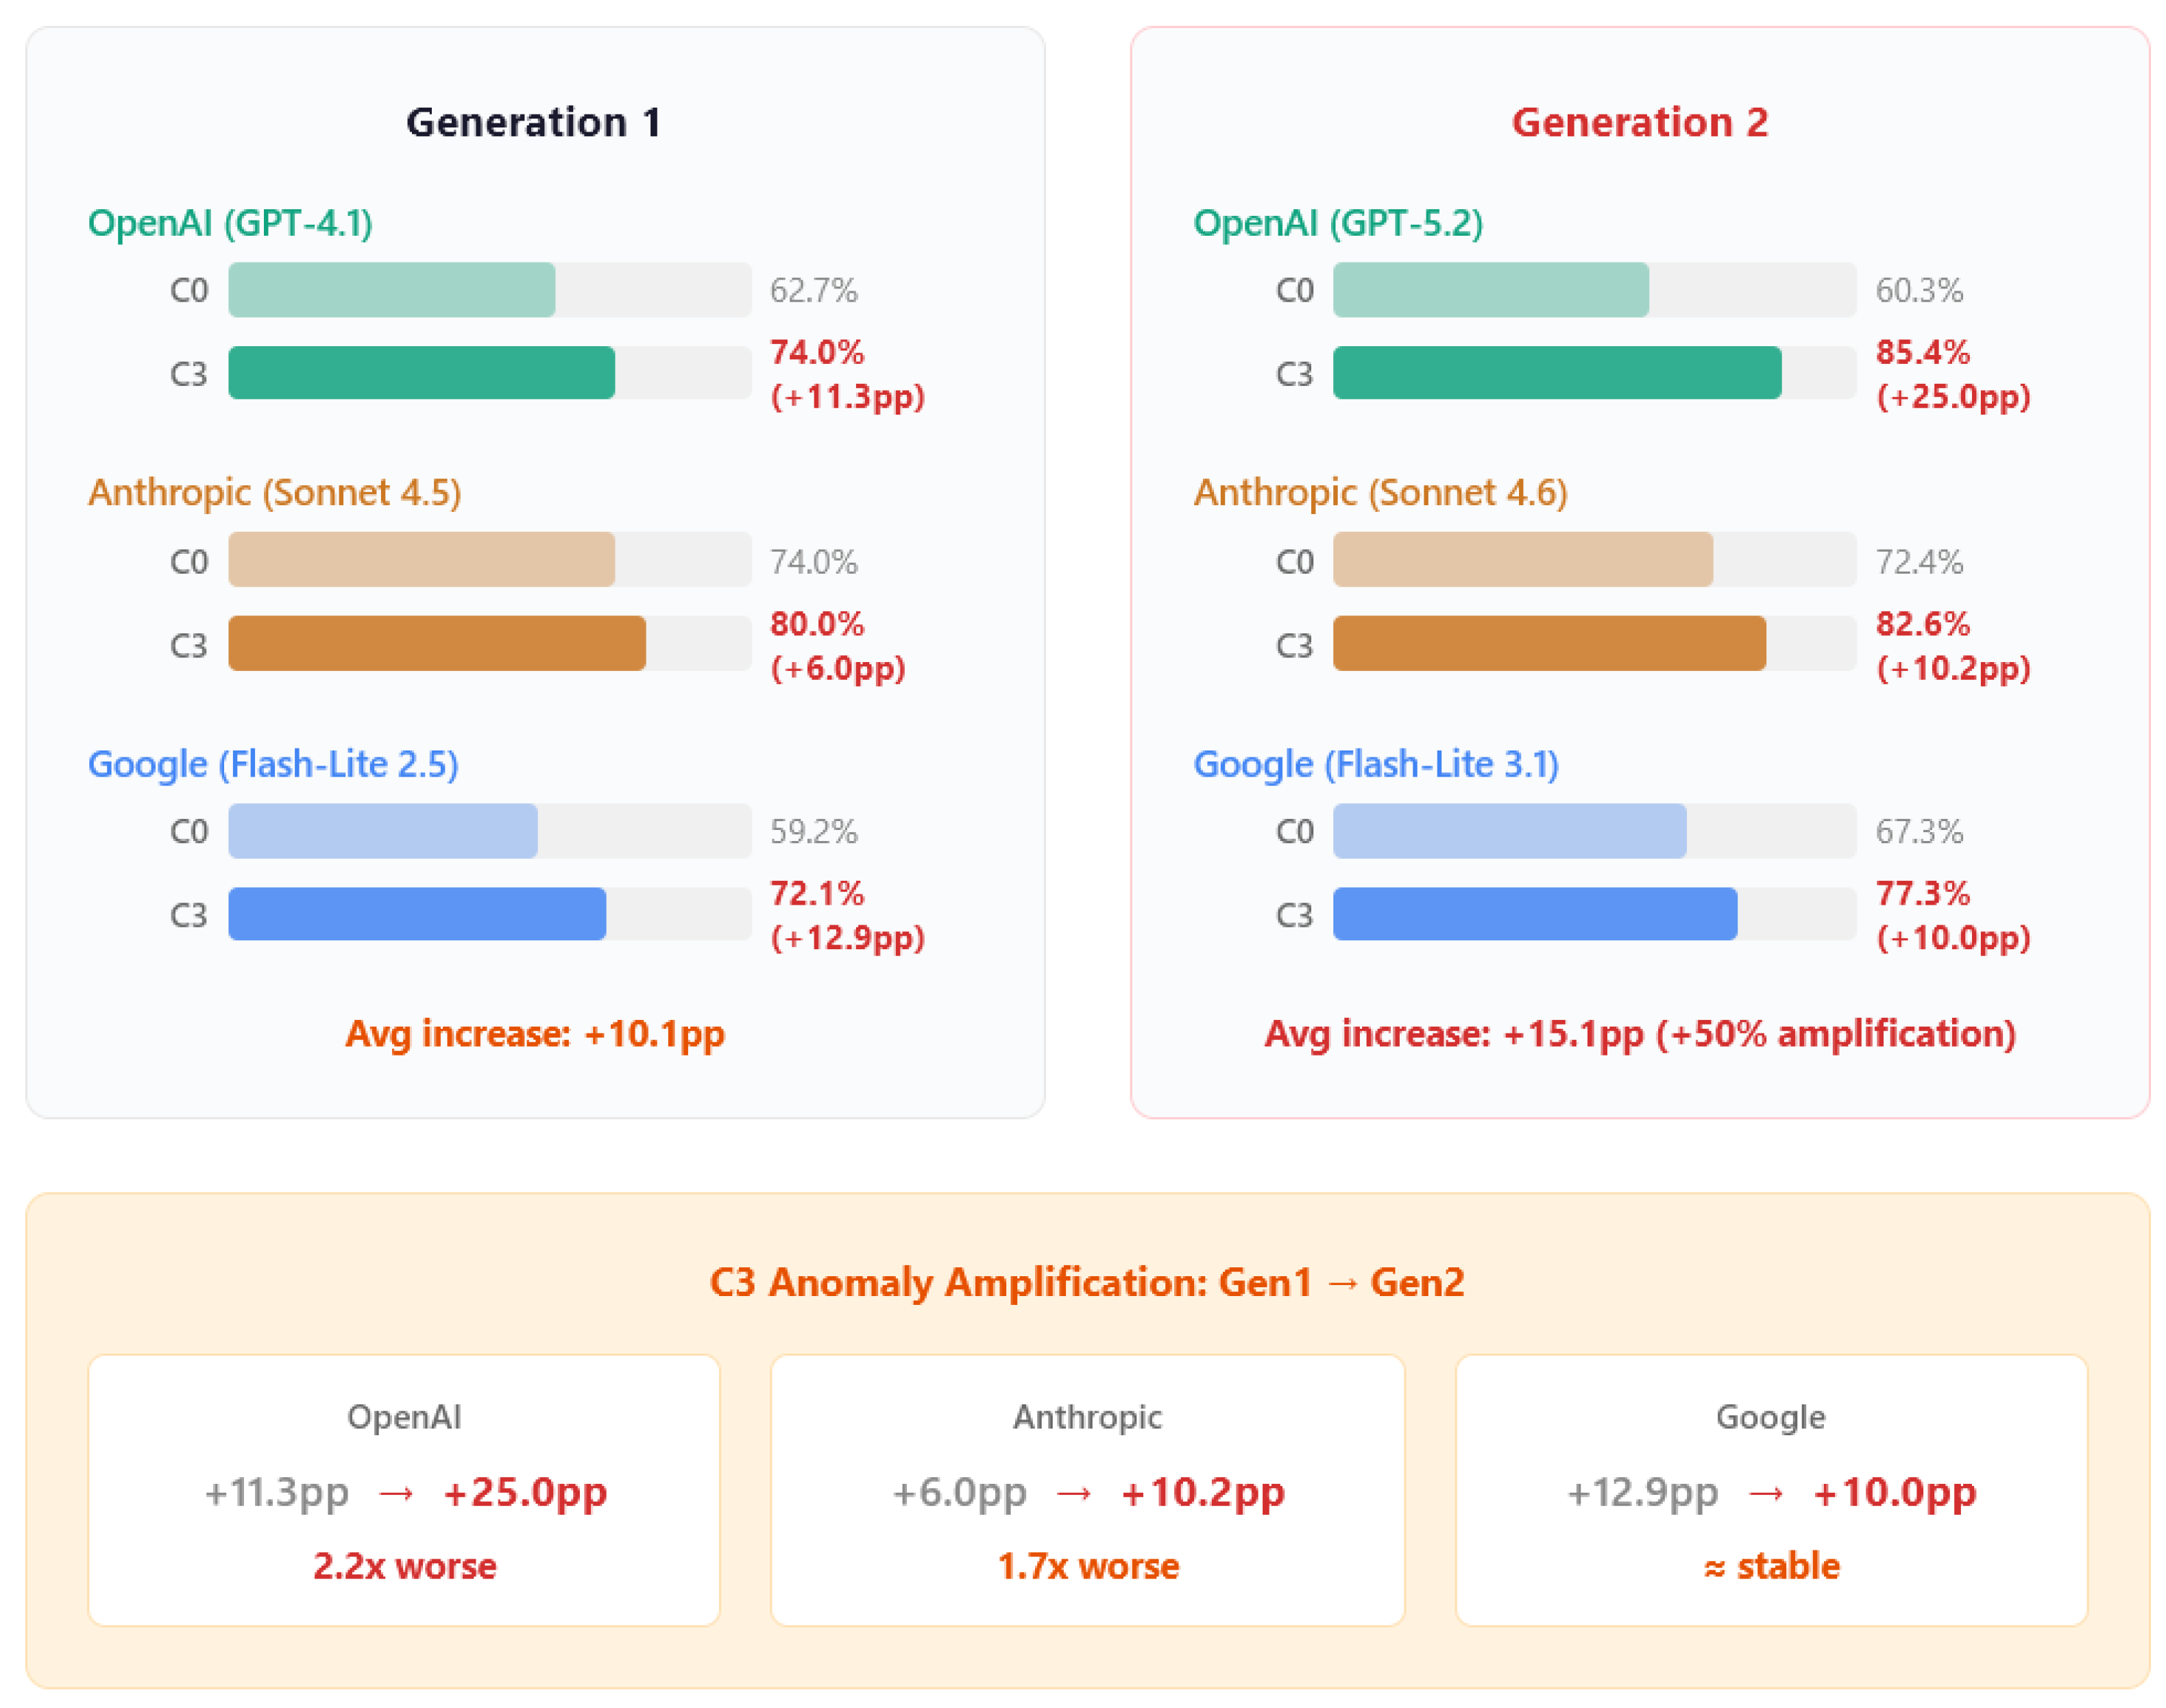Click the GPT-4.1 C0 bar at 62.7%
This screenshot has width=2166, height=1708.
(391, 290)
